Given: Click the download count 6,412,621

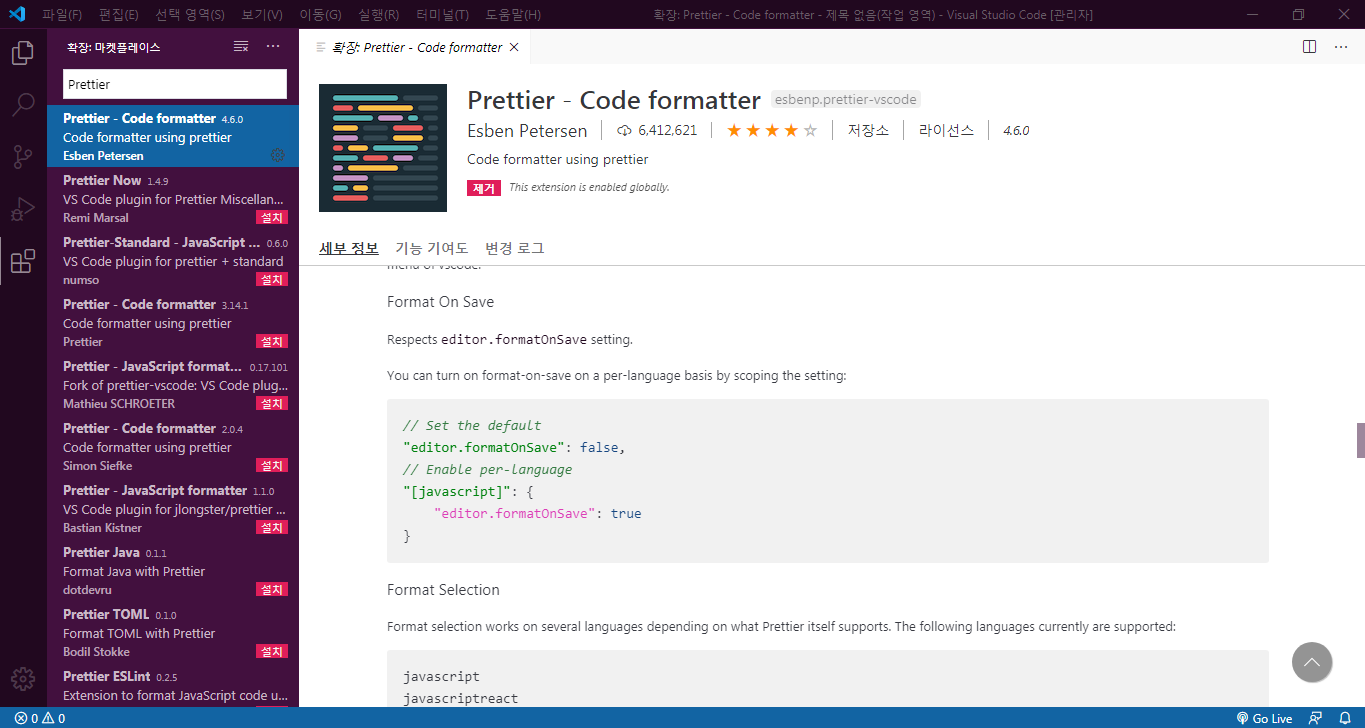Looking at the screenshot, I should 657,130.
